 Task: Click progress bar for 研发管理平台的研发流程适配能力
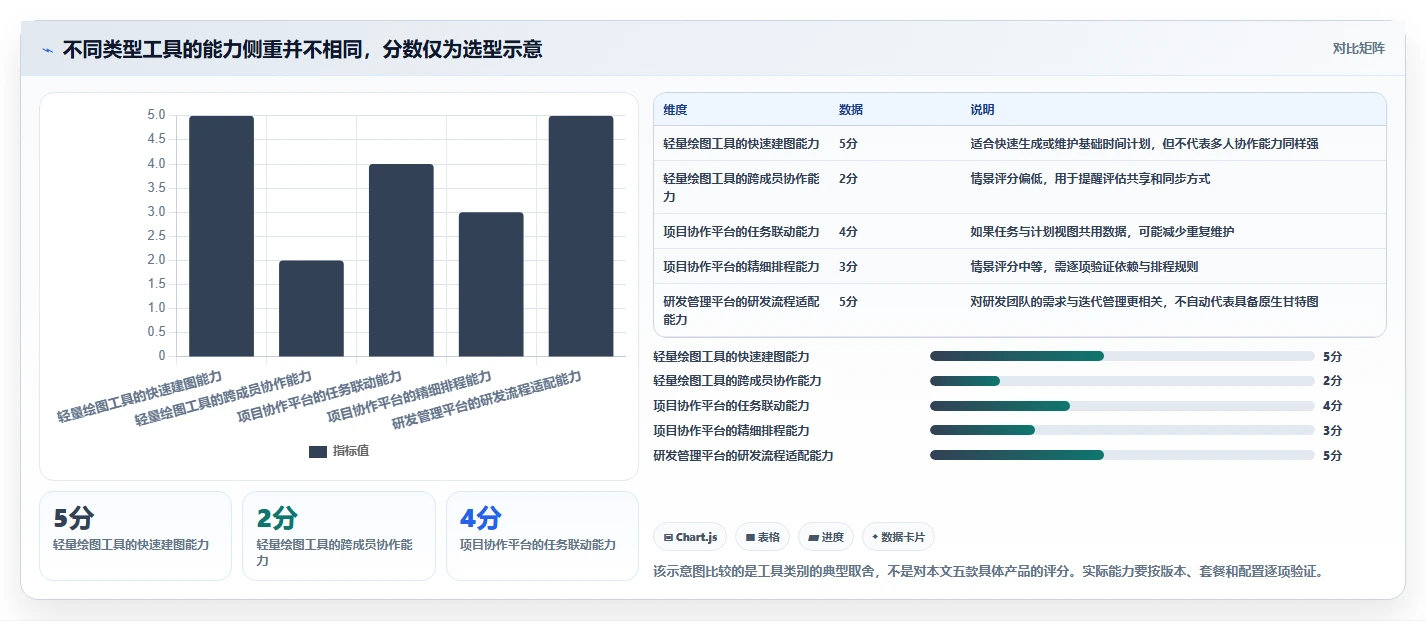[1122, 455]
